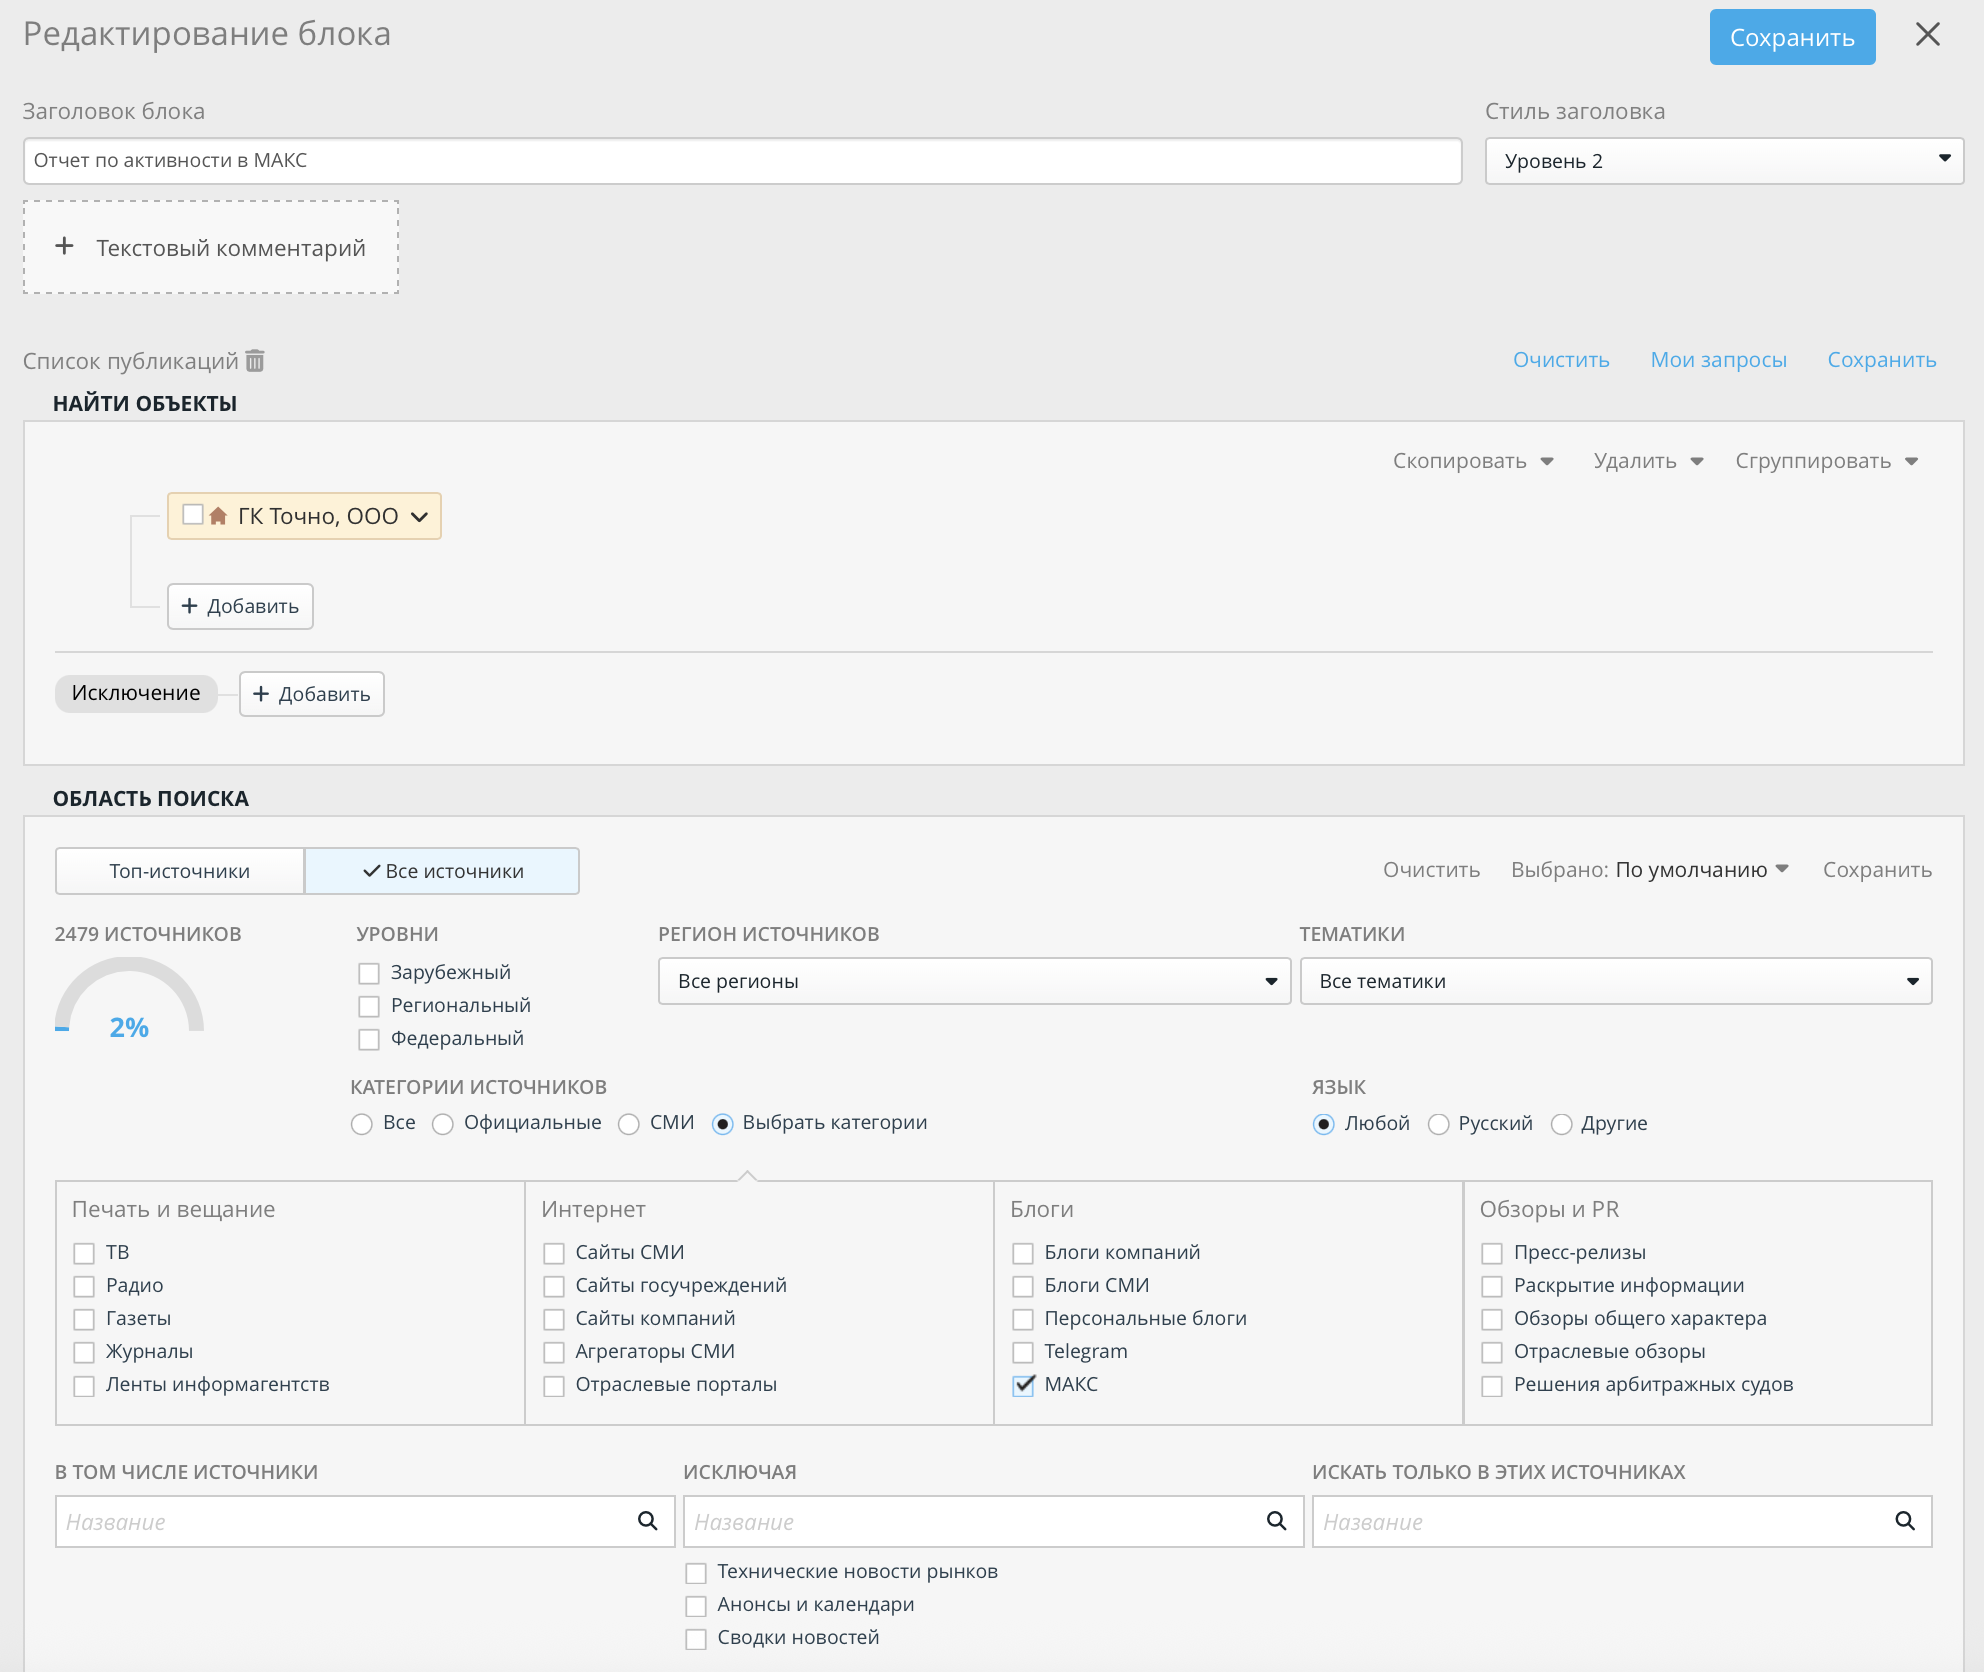Open the Скопировать dropdown
The image size is (1984, 1672).
pyautogui.click(x=1473, y=461)
